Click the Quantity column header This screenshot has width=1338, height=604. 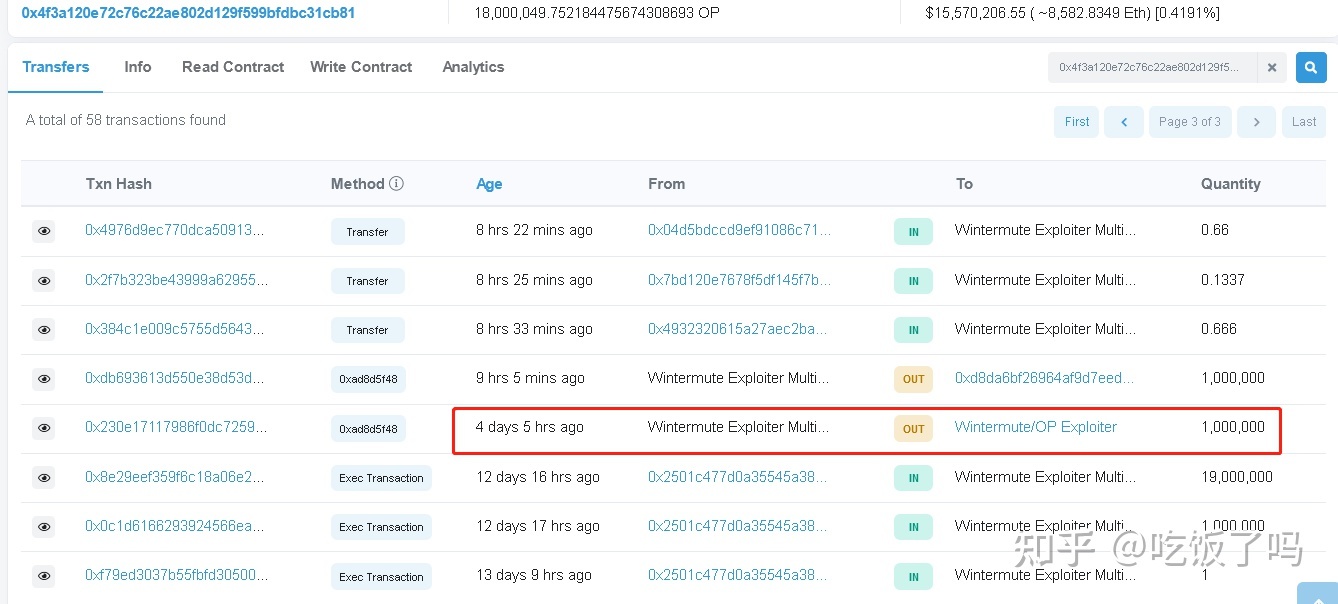1231,184
